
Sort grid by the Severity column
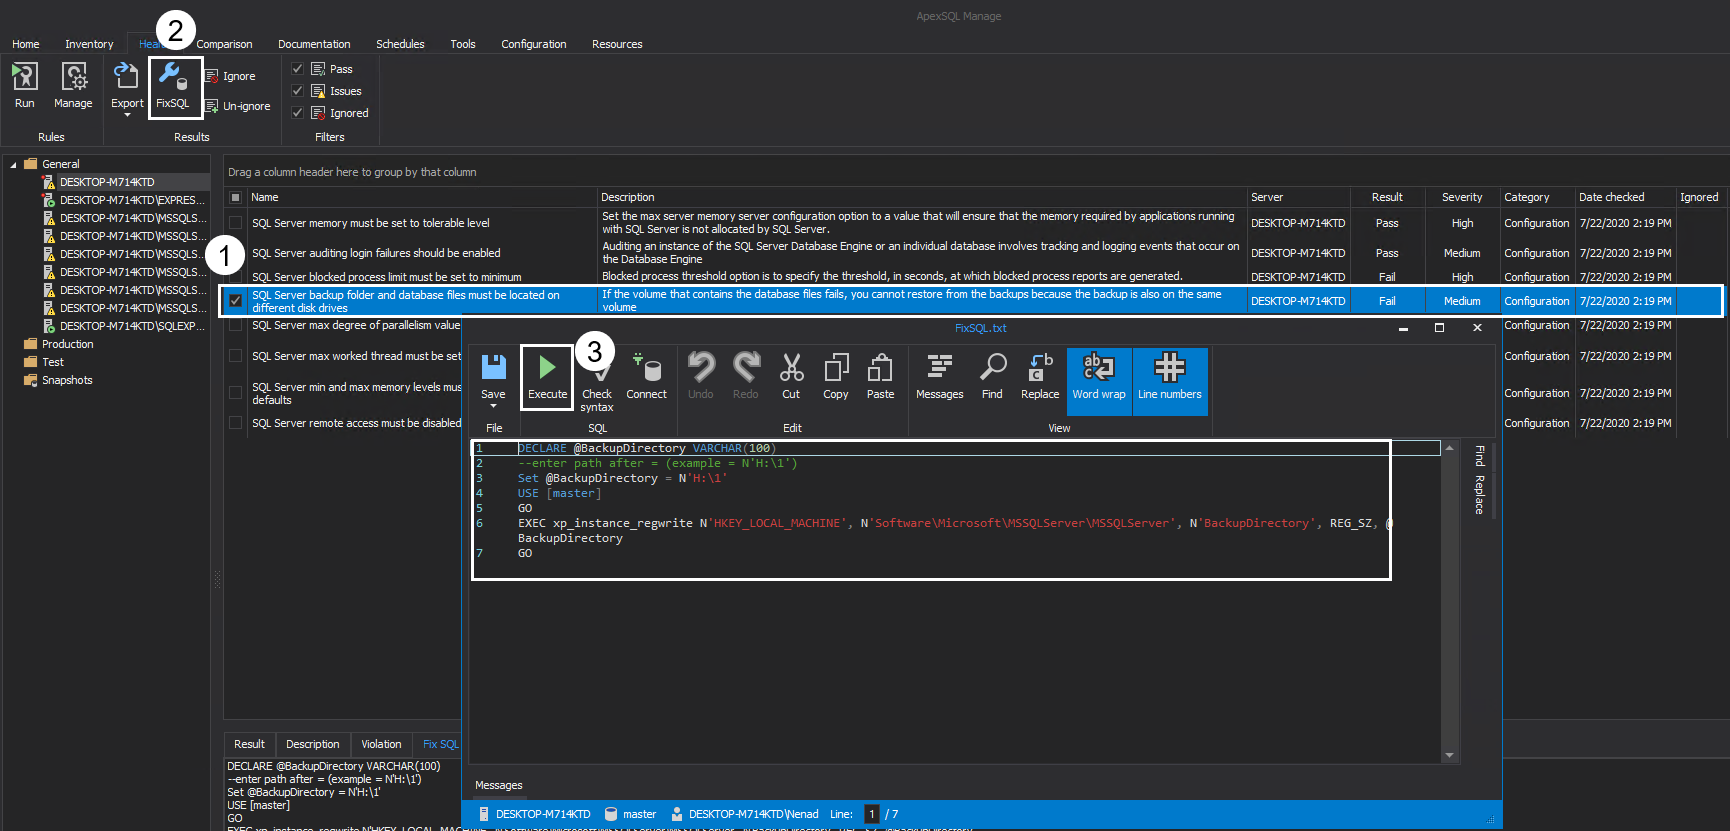(1462, 198)
